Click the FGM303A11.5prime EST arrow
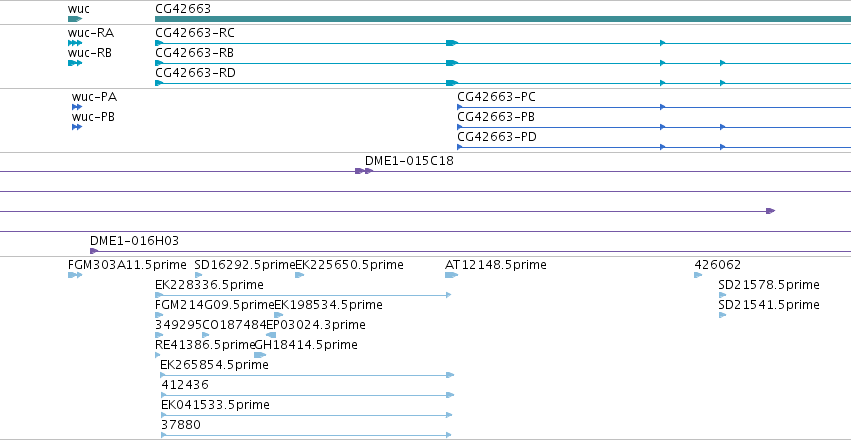This screenshot has width=851, height=440. [75, 275]
